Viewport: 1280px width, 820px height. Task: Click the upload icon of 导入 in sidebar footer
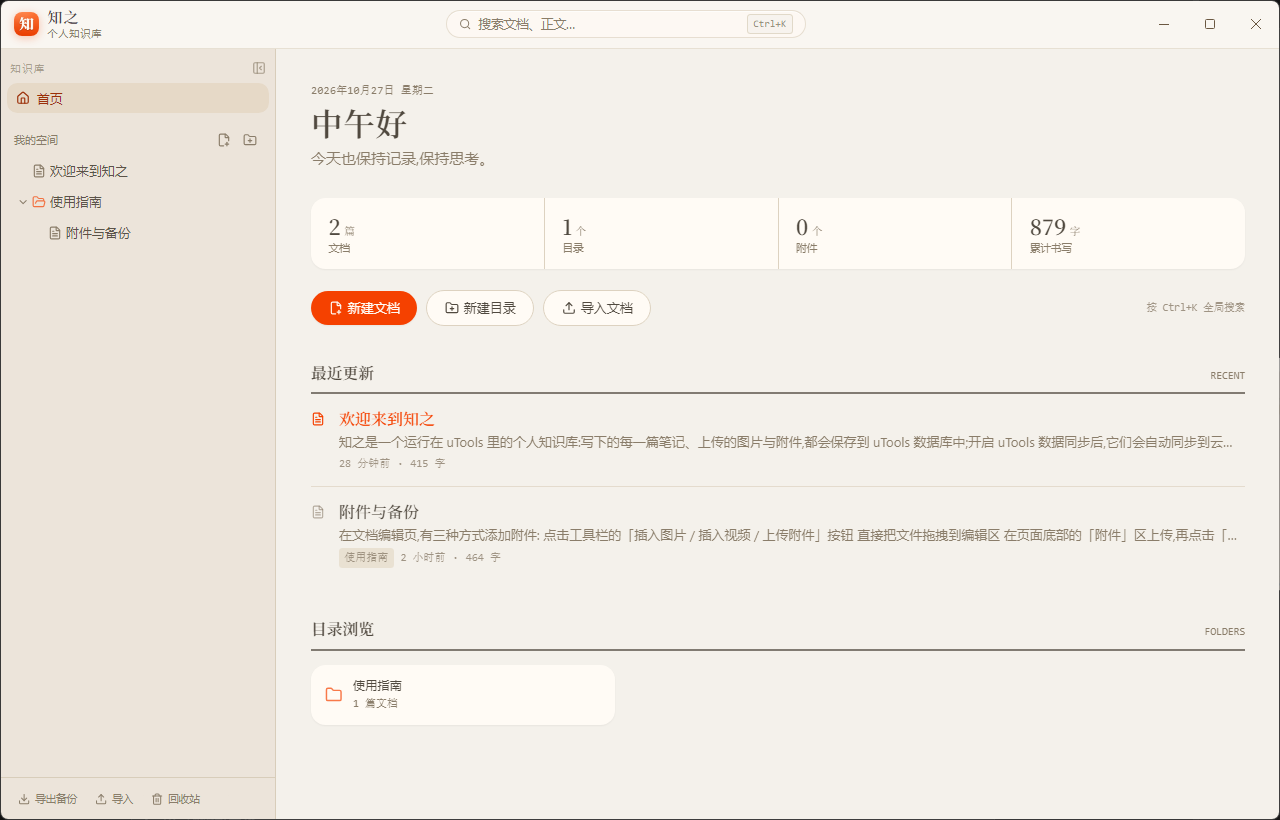pos(101,799)
